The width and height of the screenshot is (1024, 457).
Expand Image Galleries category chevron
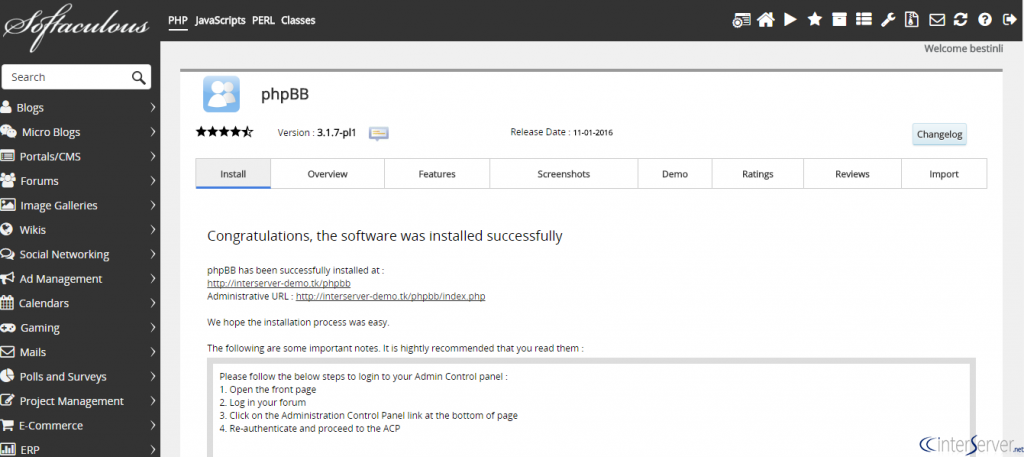[152, 205]
